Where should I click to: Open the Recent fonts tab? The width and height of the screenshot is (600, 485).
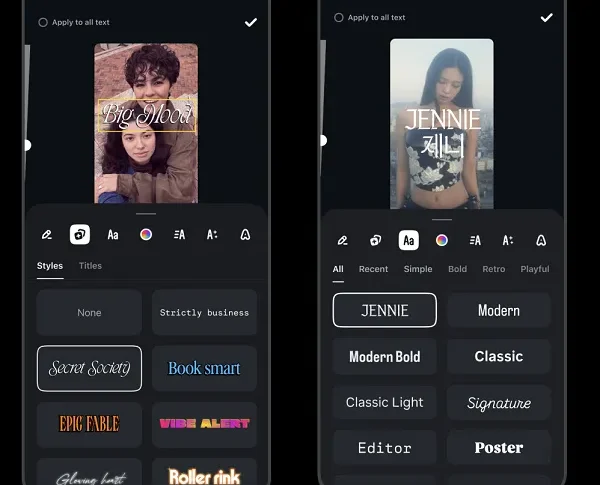tap(373, 269)
